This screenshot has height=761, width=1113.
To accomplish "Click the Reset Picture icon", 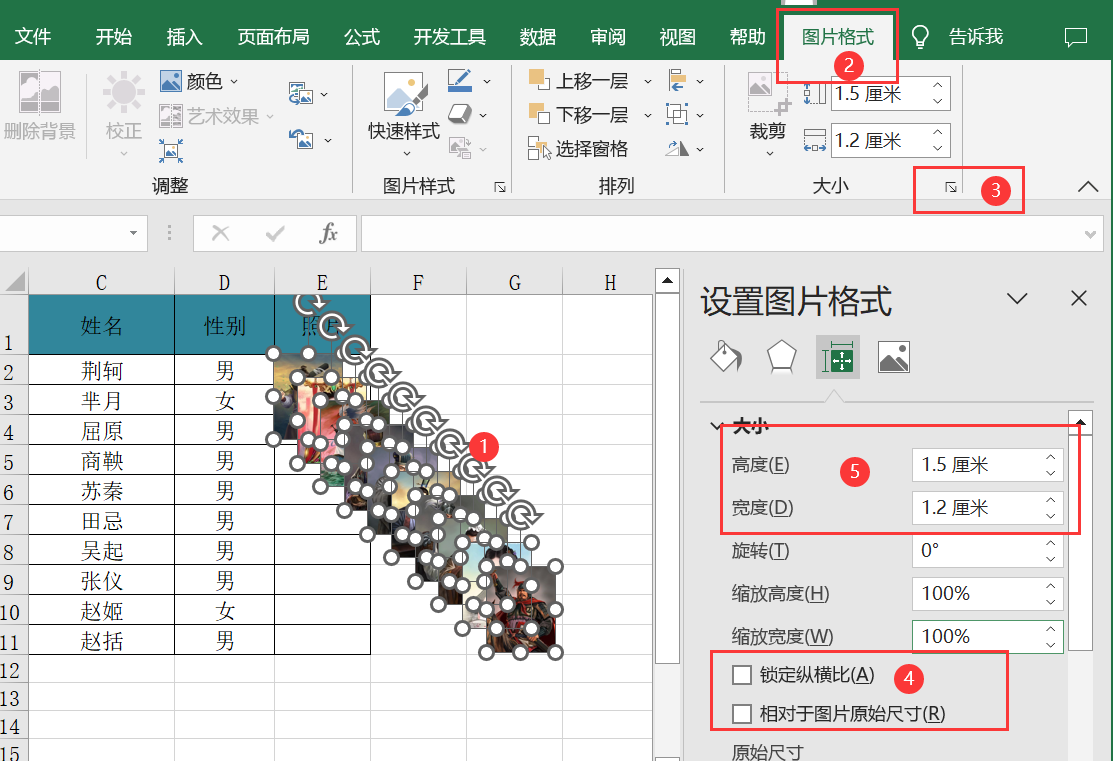I will [x=301, y=138].
